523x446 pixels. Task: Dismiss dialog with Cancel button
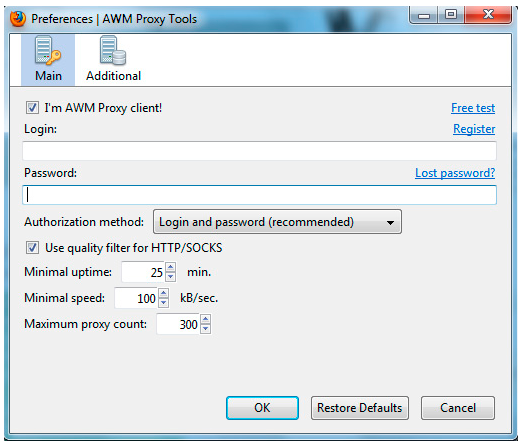[458, 408]
